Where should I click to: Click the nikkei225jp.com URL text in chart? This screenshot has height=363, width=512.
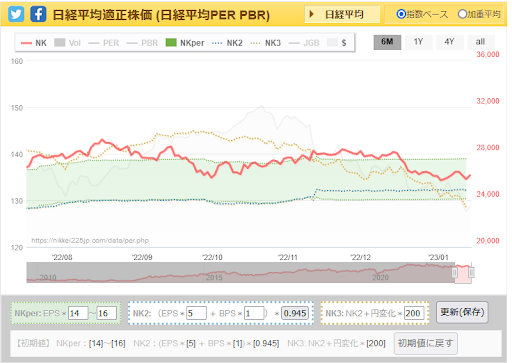90,240
